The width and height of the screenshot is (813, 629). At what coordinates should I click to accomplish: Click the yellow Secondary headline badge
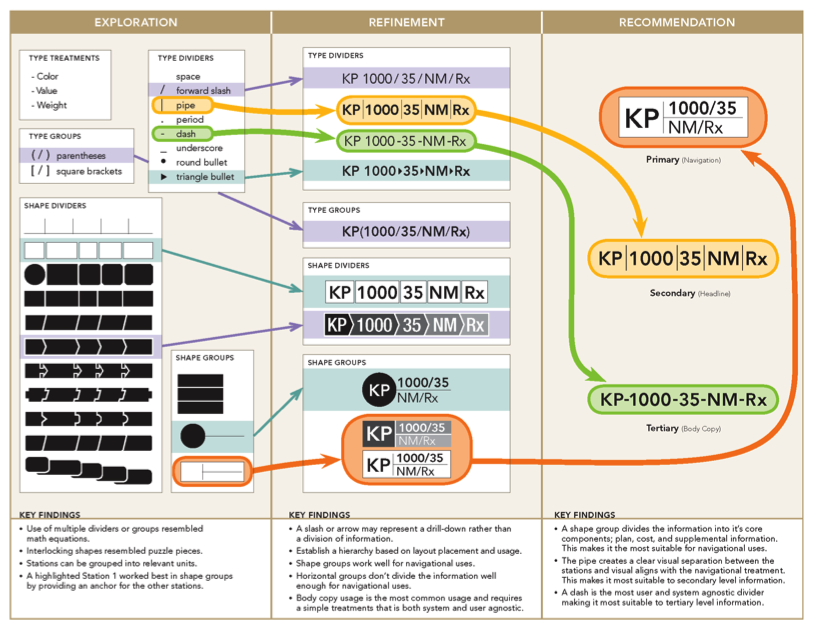click(x=682, y=259)
